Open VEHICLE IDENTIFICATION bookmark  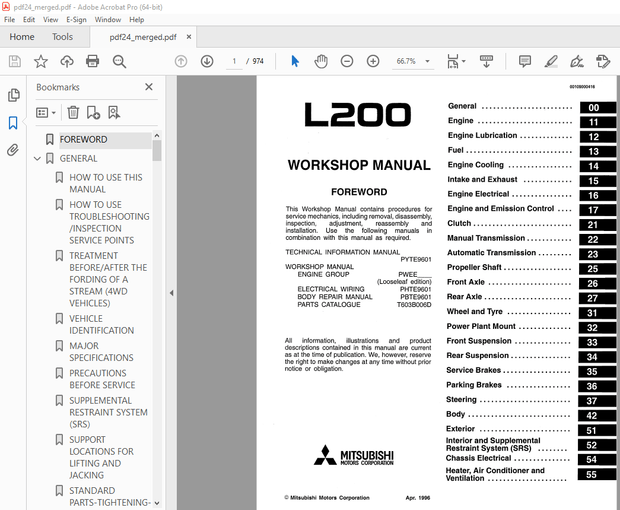coord(102,325)
